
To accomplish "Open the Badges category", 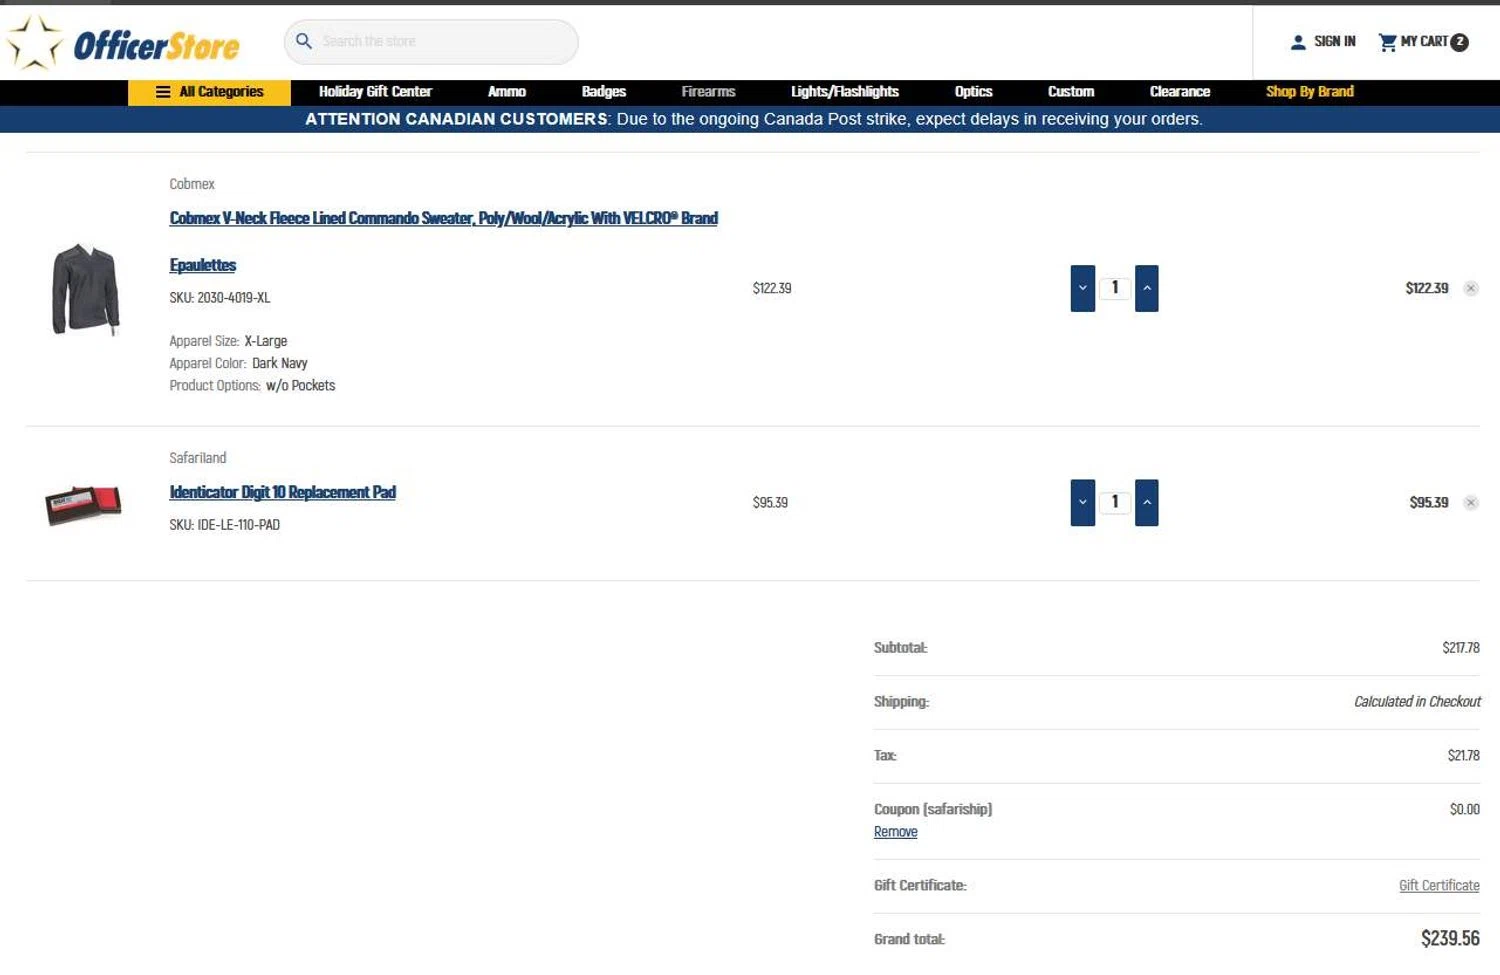I will click(604, 92).
